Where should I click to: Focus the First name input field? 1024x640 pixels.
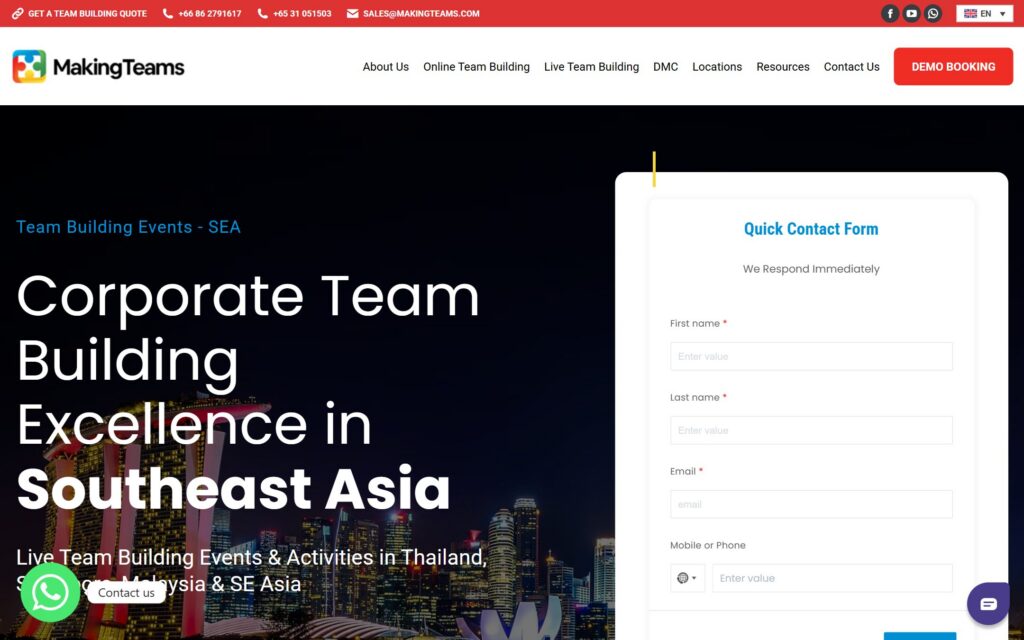[811, 356]
